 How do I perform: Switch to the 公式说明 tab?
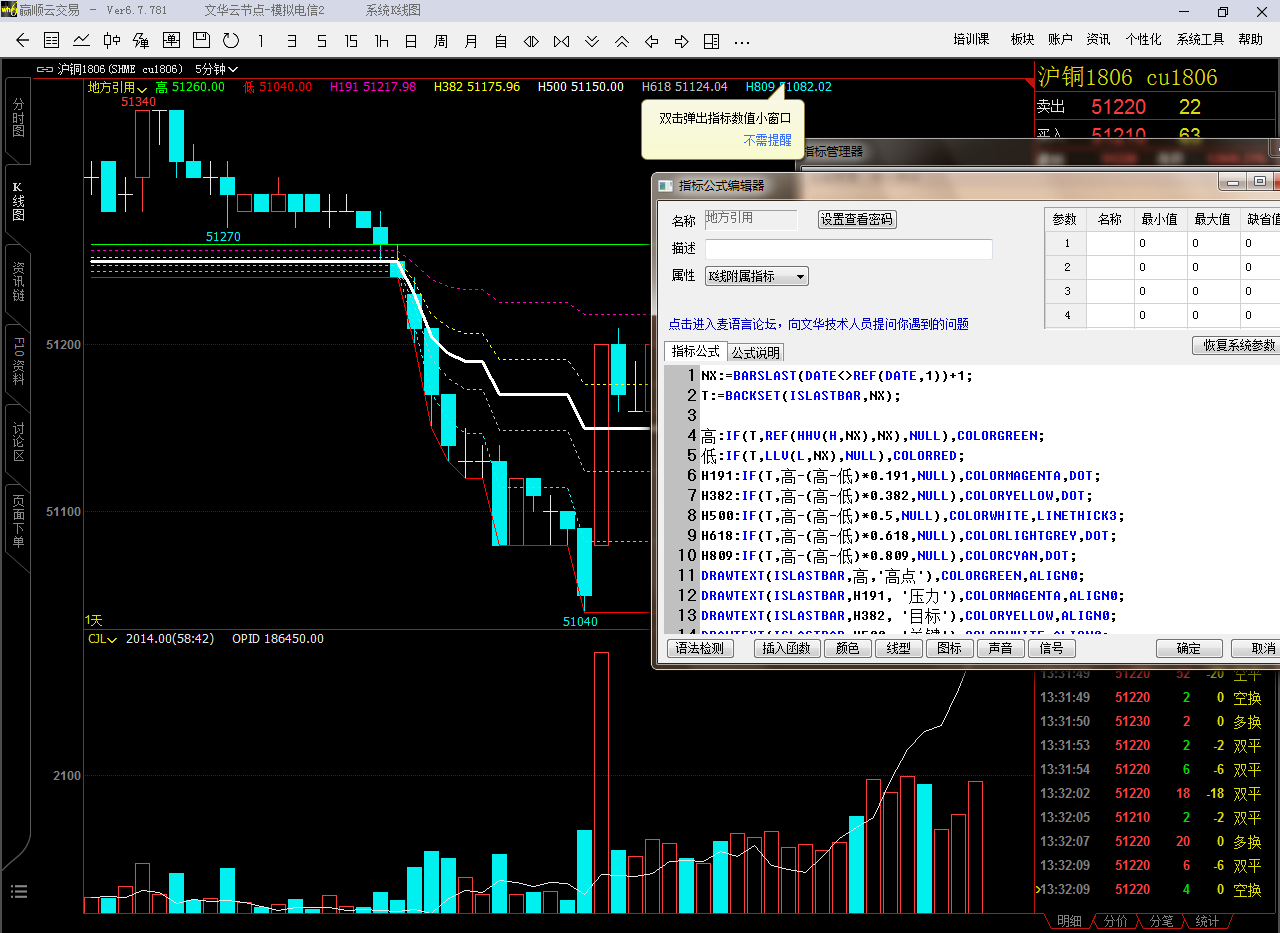pyautogui.click(x=755, y=352)
